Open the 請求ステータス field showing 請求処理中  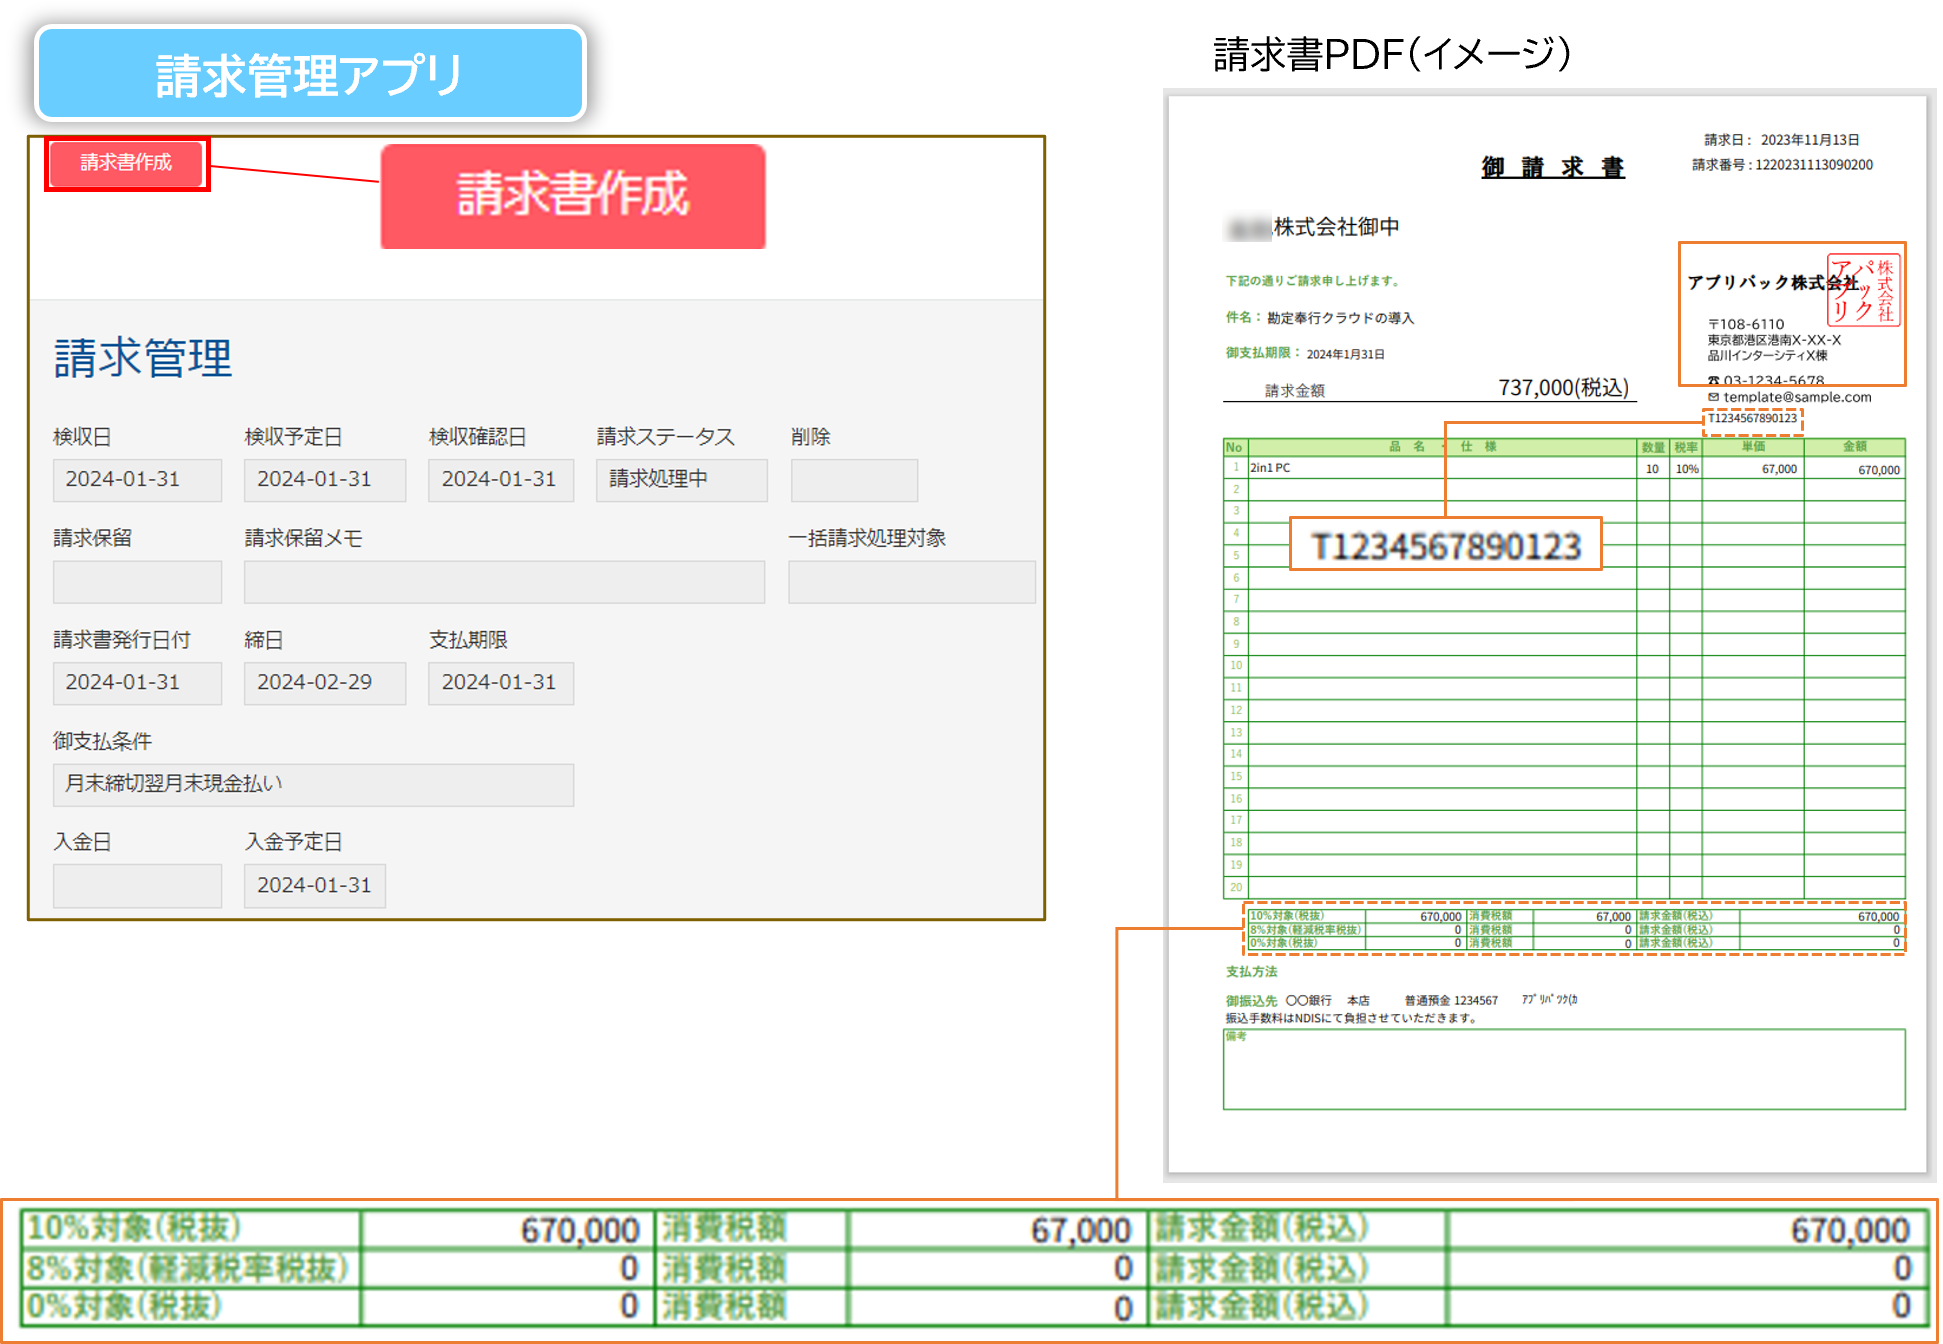pos(682,480)
